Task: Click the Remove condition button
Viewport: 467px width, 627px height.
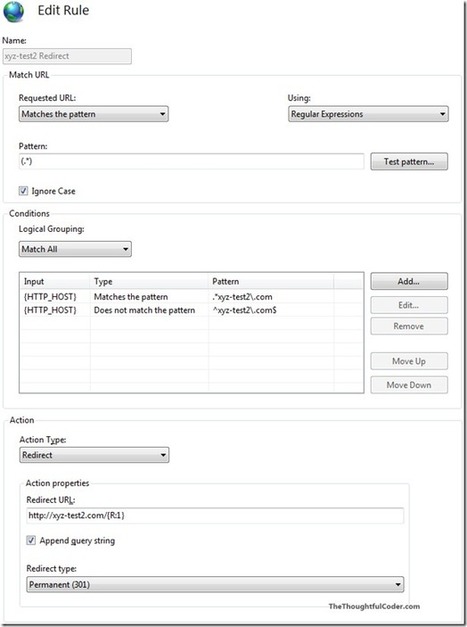Action: [x=409, y=326]
